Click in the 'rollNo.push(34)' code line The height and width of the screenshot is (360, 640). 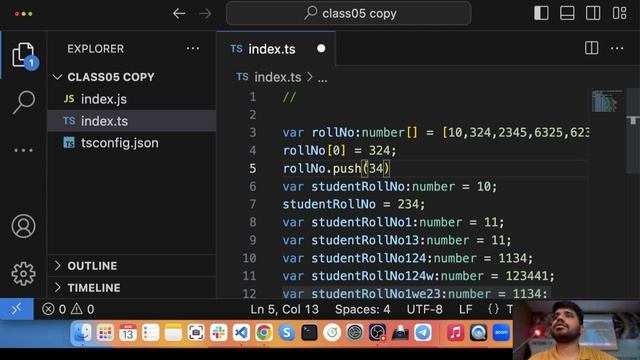click(336, 168)
